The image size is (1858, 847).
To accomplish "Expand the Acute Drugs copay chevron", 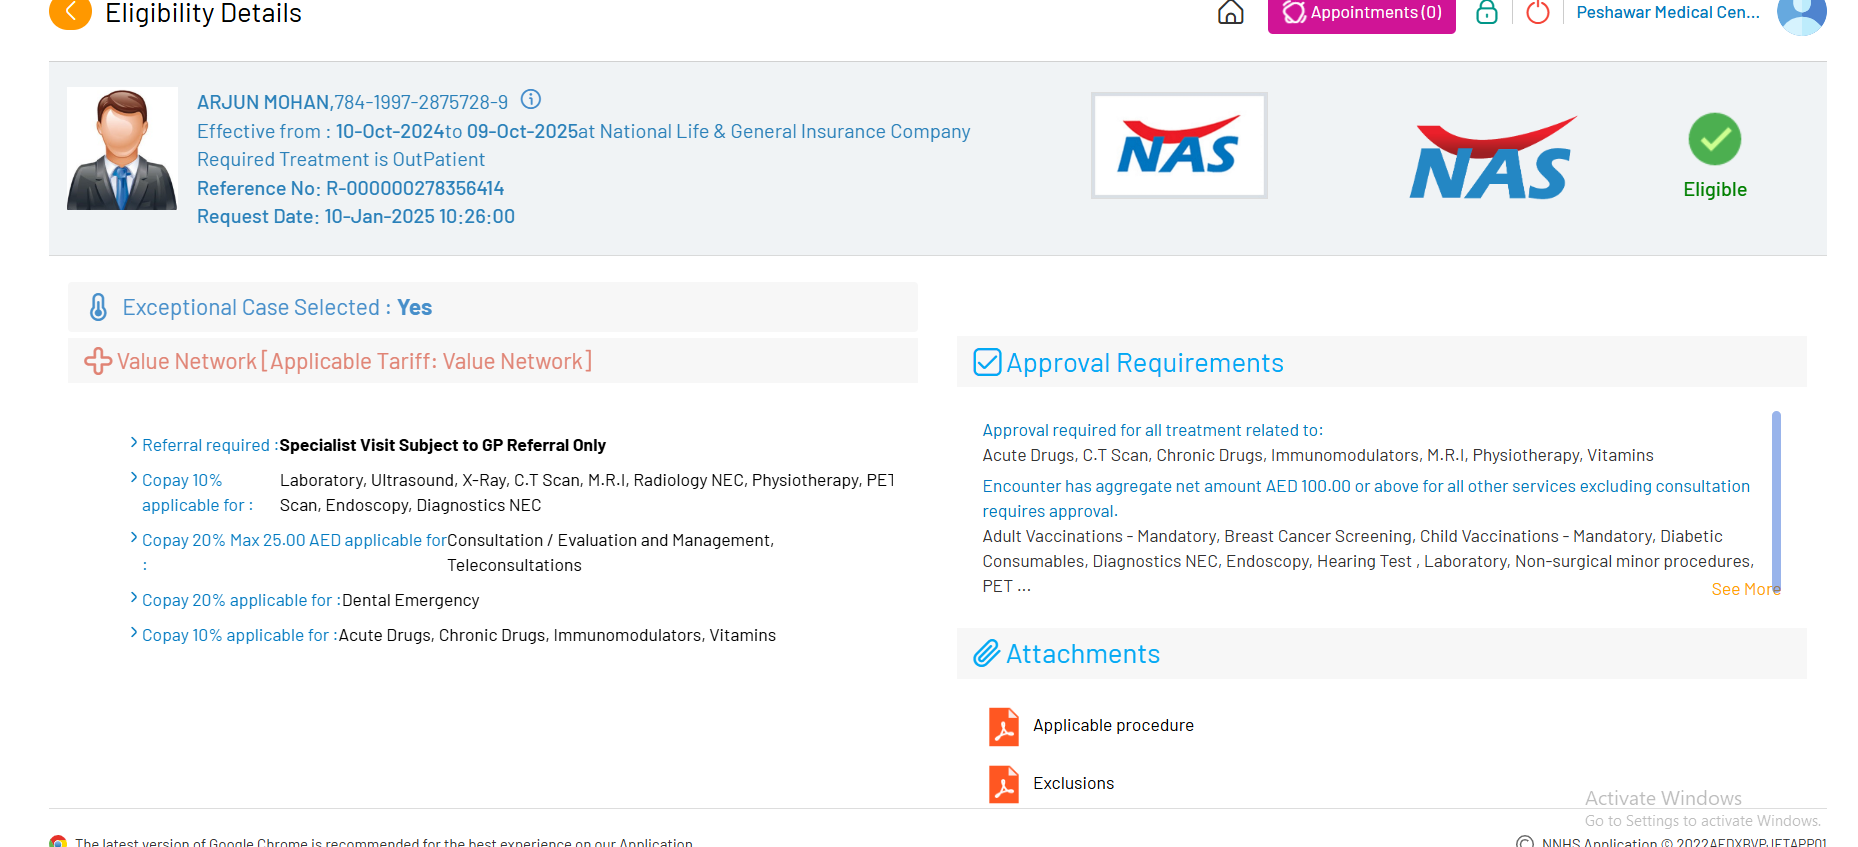I will click(134, 632).
